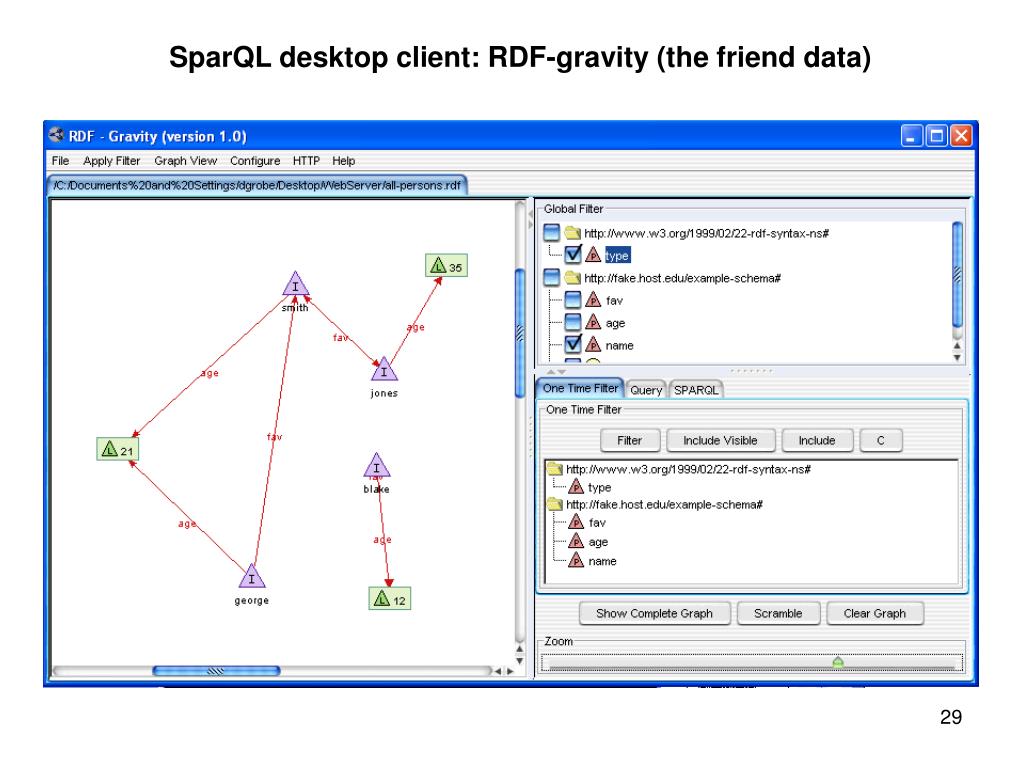The height and width of the screenshot is (768, 1024).
Task: Open the Graph View menu
Action: [x=185, y=161]
